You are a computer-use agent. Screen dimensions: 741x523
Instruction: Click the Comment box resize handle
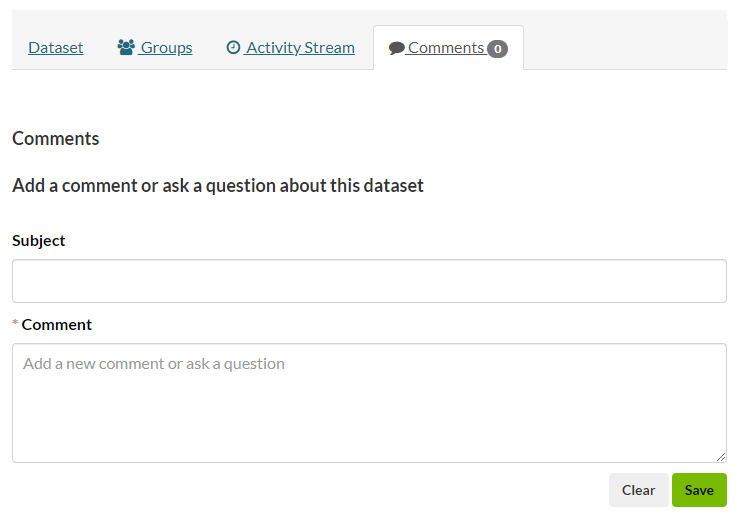click(x=720, y=456)
